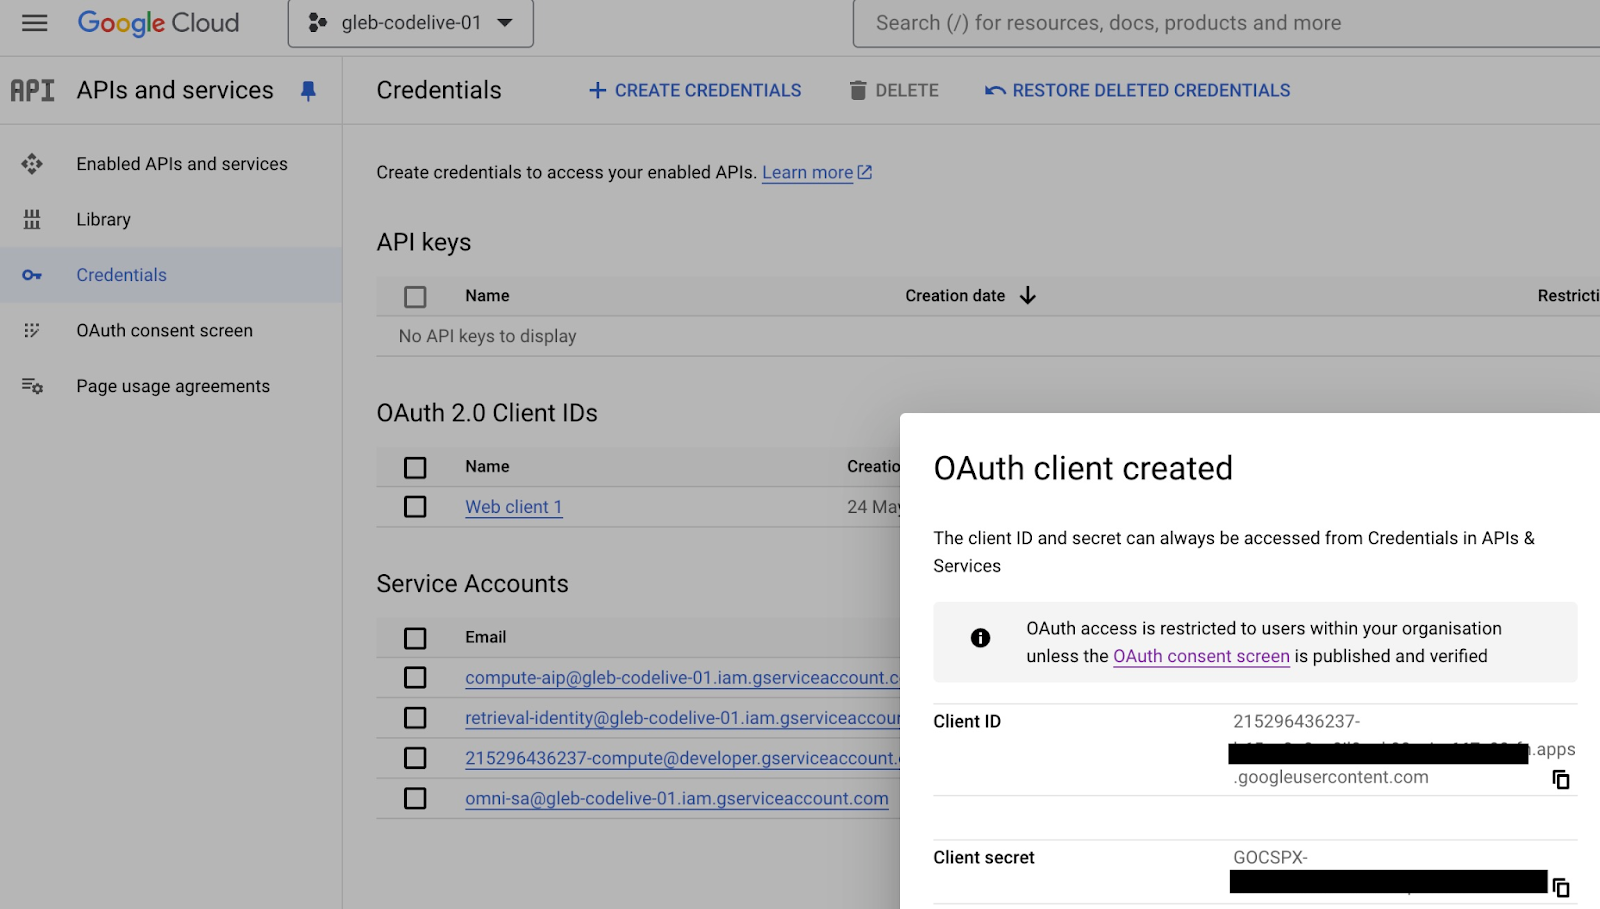Click the Google Cloud logo

click(159, 23)
